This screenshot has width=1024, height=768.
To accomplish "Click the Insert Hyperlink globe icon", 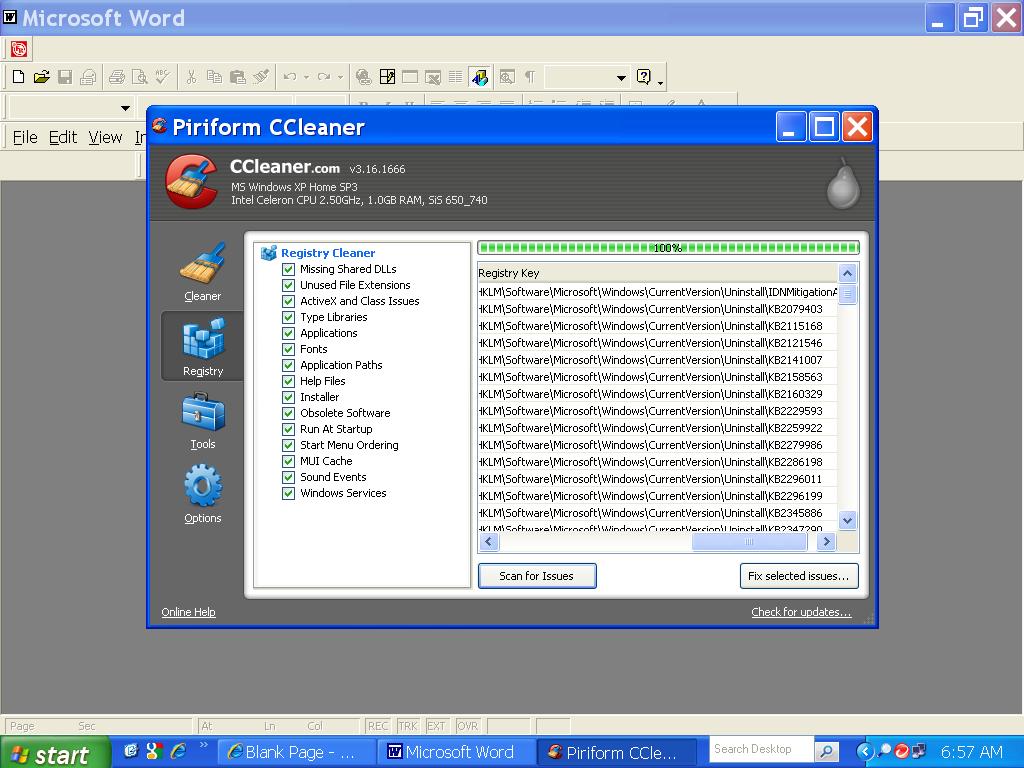I will tap(364, 77).
